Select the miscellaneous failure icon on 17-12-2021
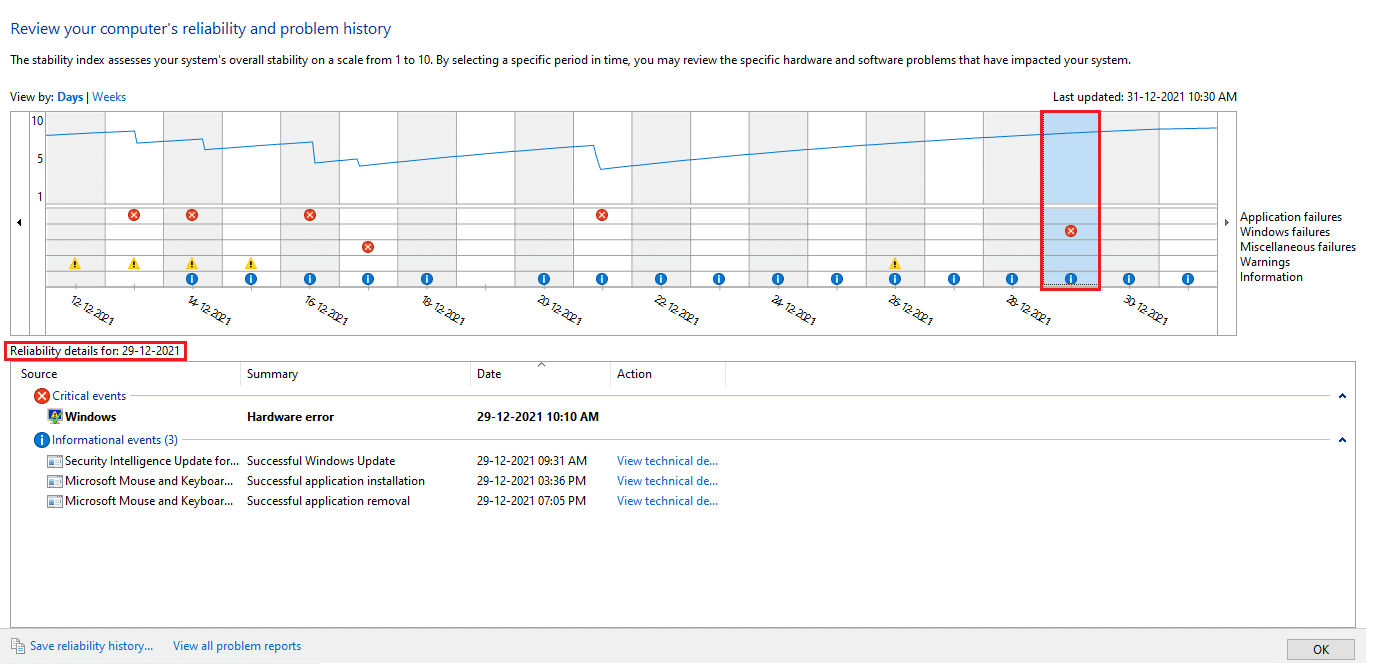The height and width of the screenshot is (672, 1378). (x=368, y=247)
